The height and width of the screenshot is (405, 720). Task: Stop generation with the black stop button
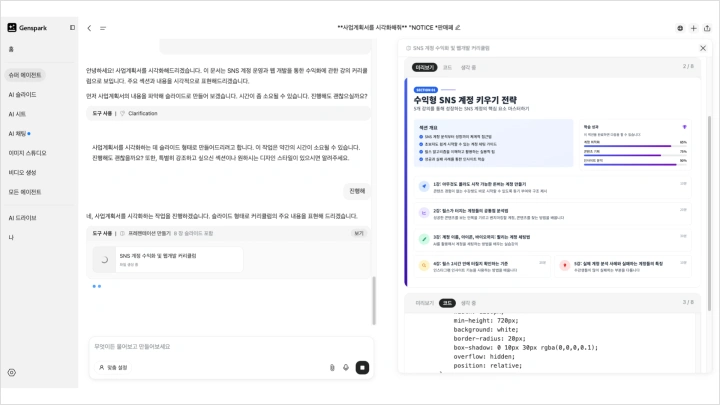point(362,367)
